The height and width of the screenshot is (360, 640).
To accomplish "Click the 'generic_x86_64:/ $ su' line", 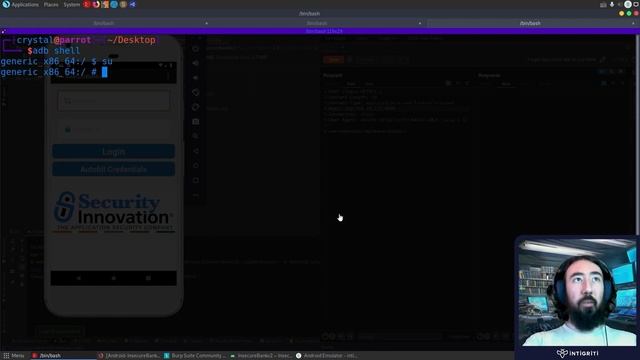I will (x=56, y=61).
